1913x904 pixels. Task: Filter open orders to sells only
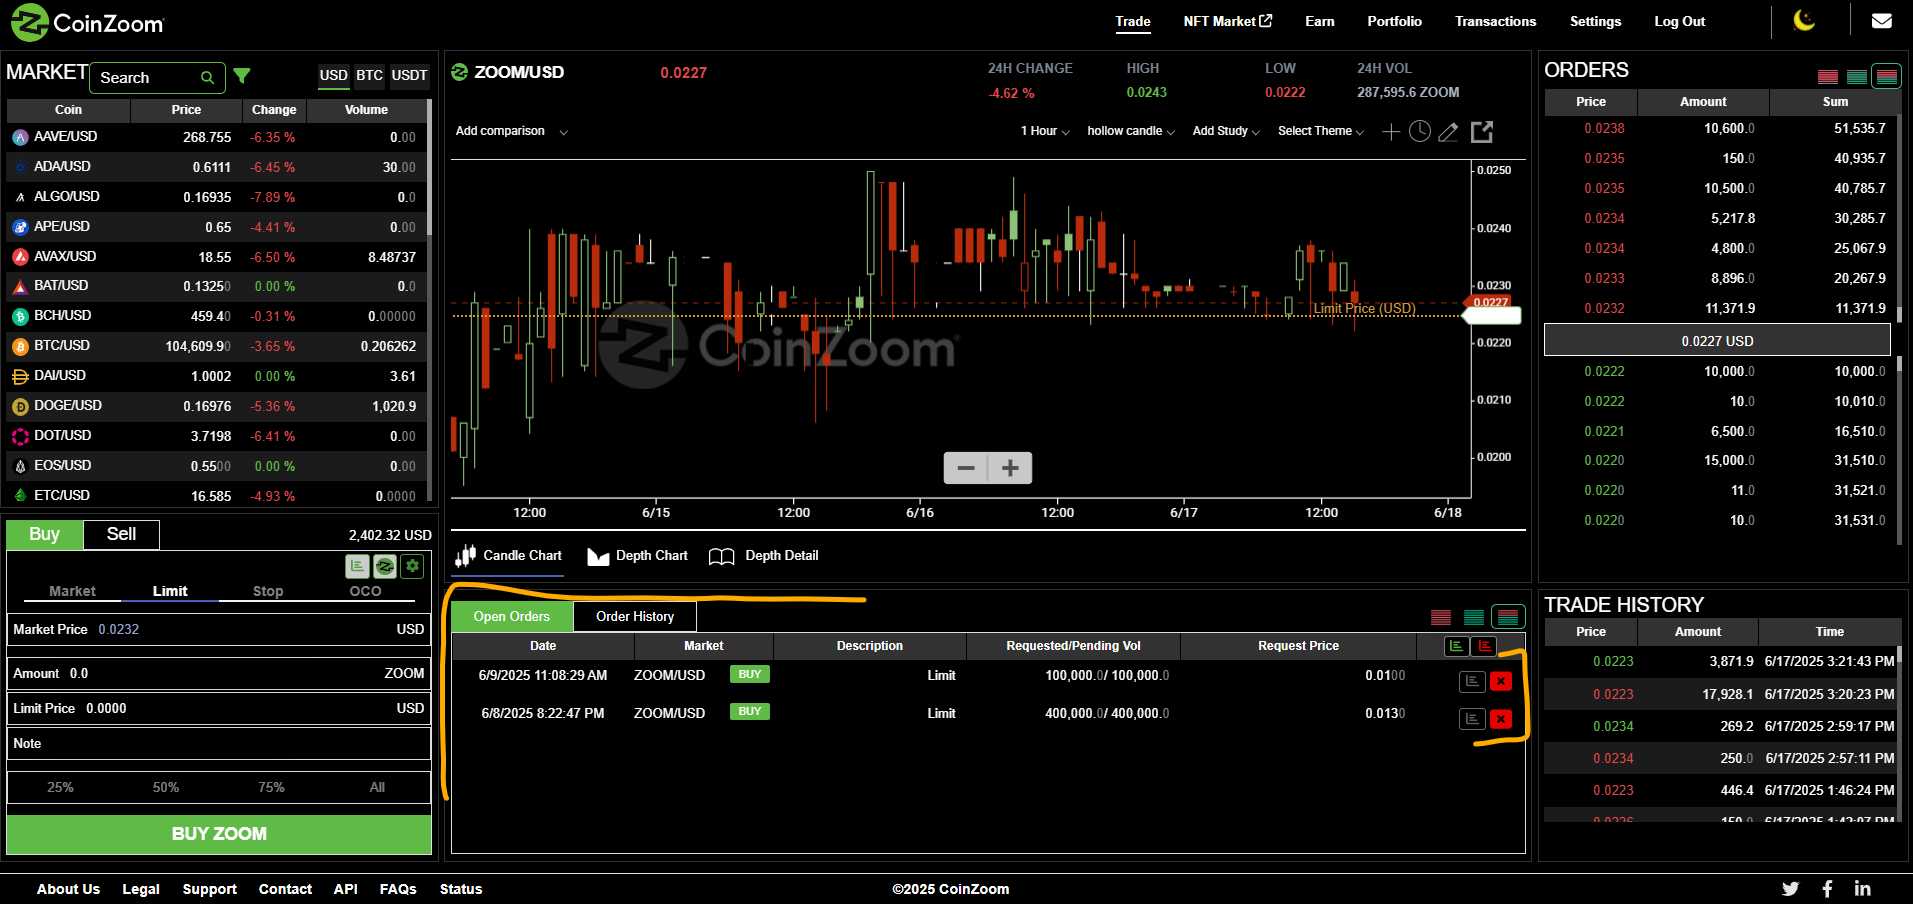click(x=1441, y=617)
